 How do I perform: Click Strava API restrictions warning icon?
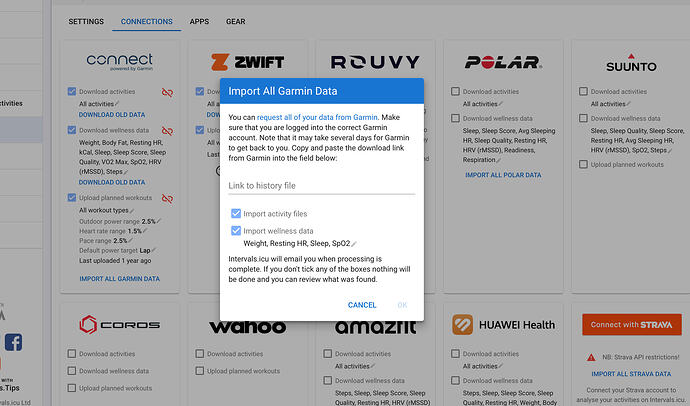[x=591, y=357]
